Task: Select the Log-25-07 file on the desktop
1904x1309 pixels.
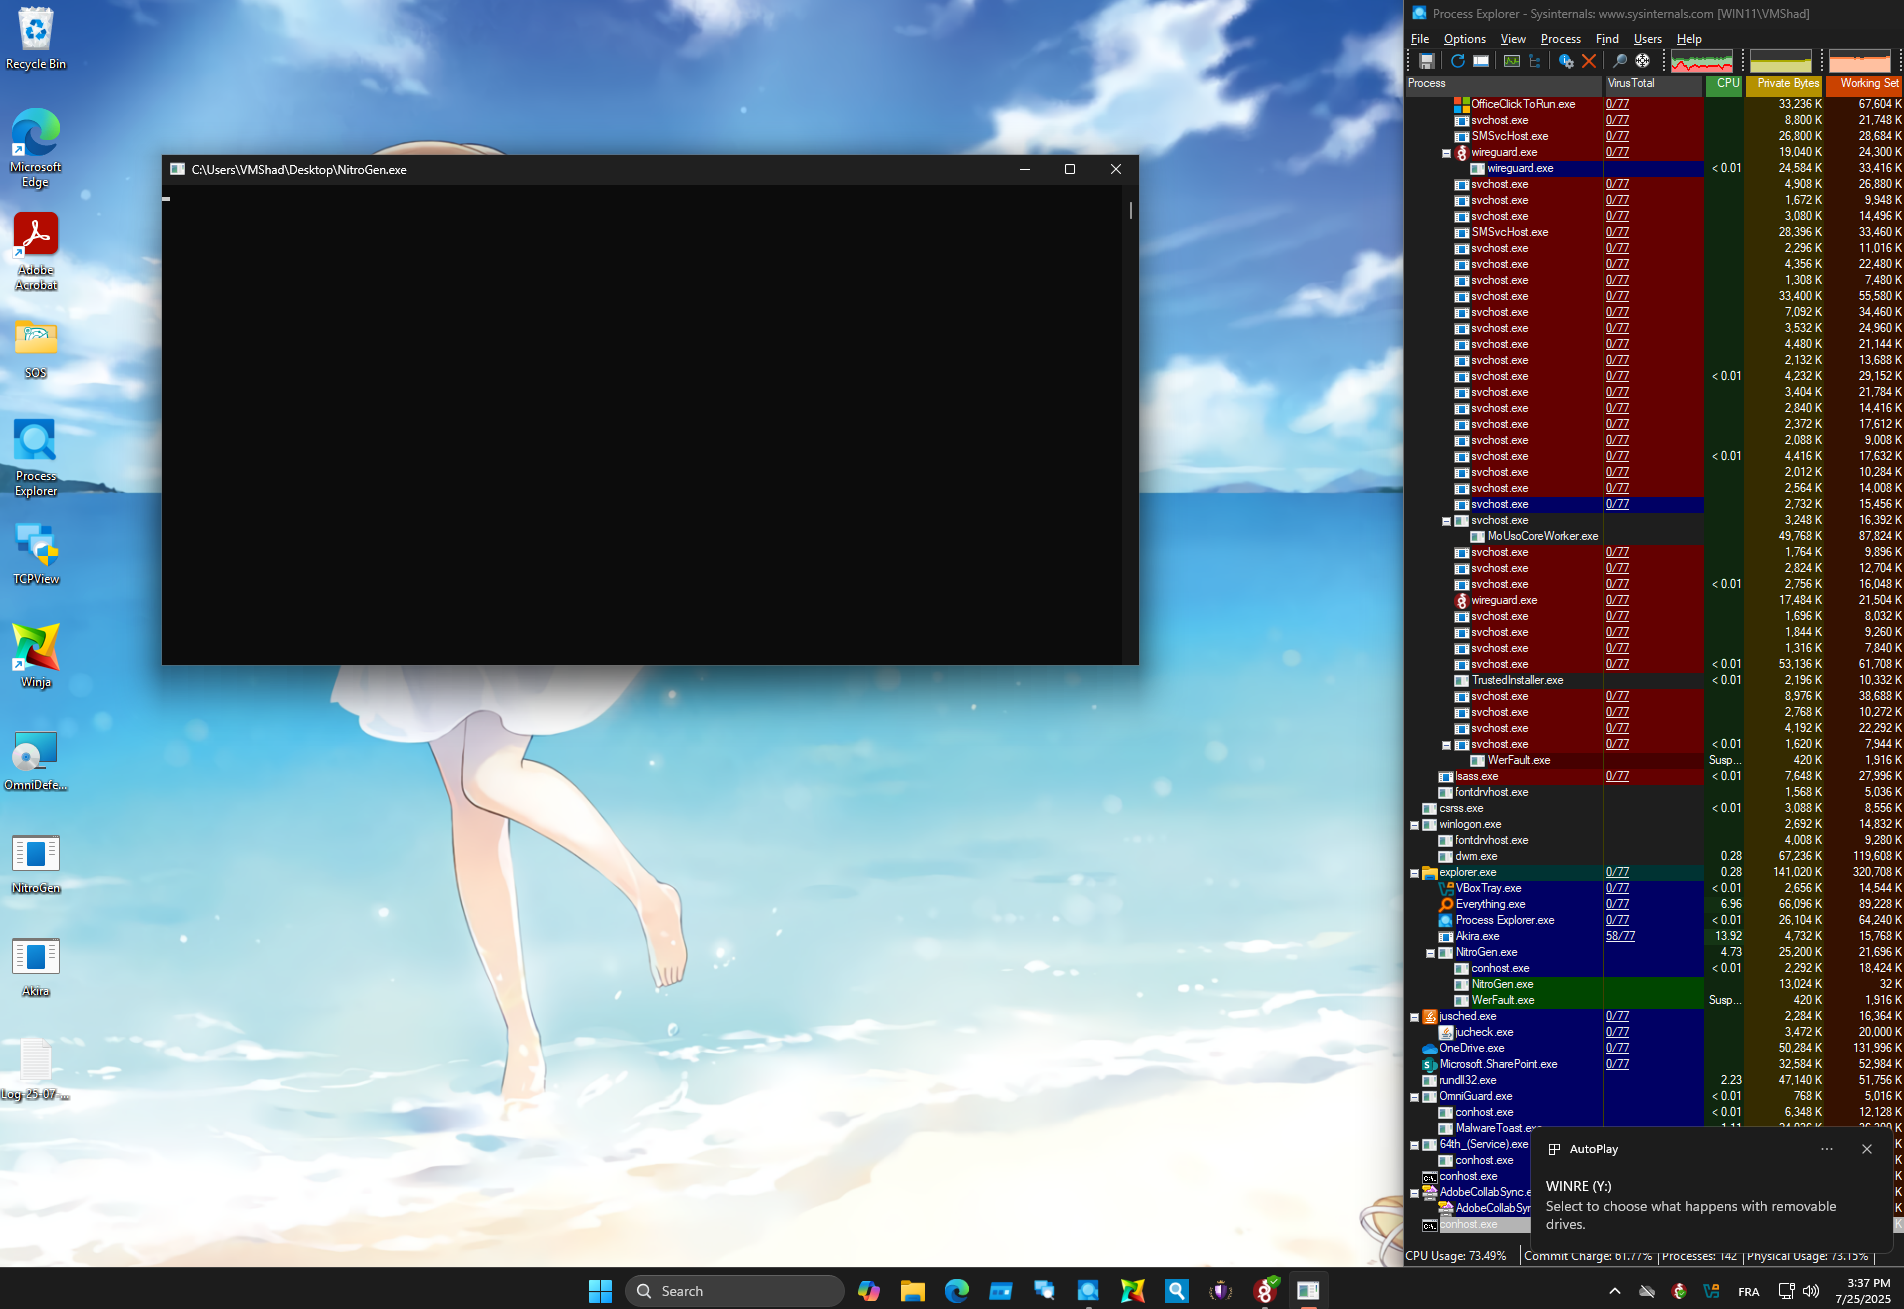Action: [36, 1068]
